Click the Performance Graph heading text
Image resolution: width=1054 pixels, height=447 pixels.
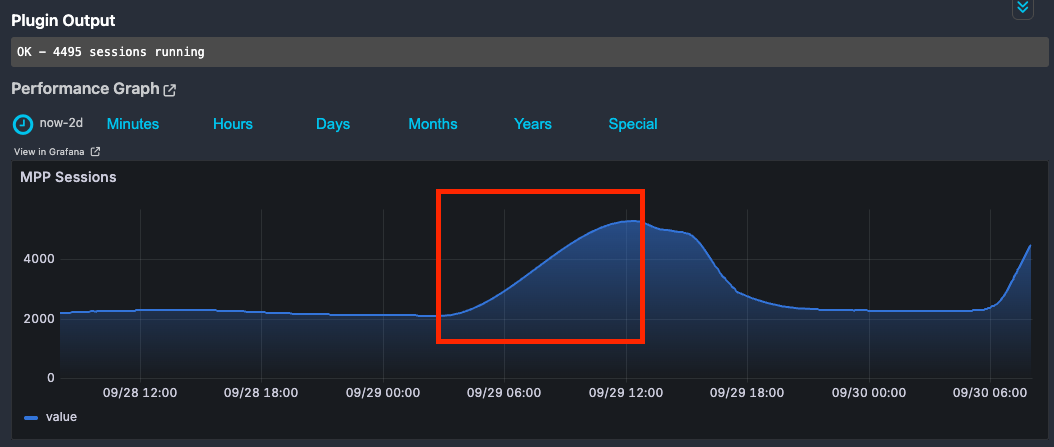click(x=85, y=89)
